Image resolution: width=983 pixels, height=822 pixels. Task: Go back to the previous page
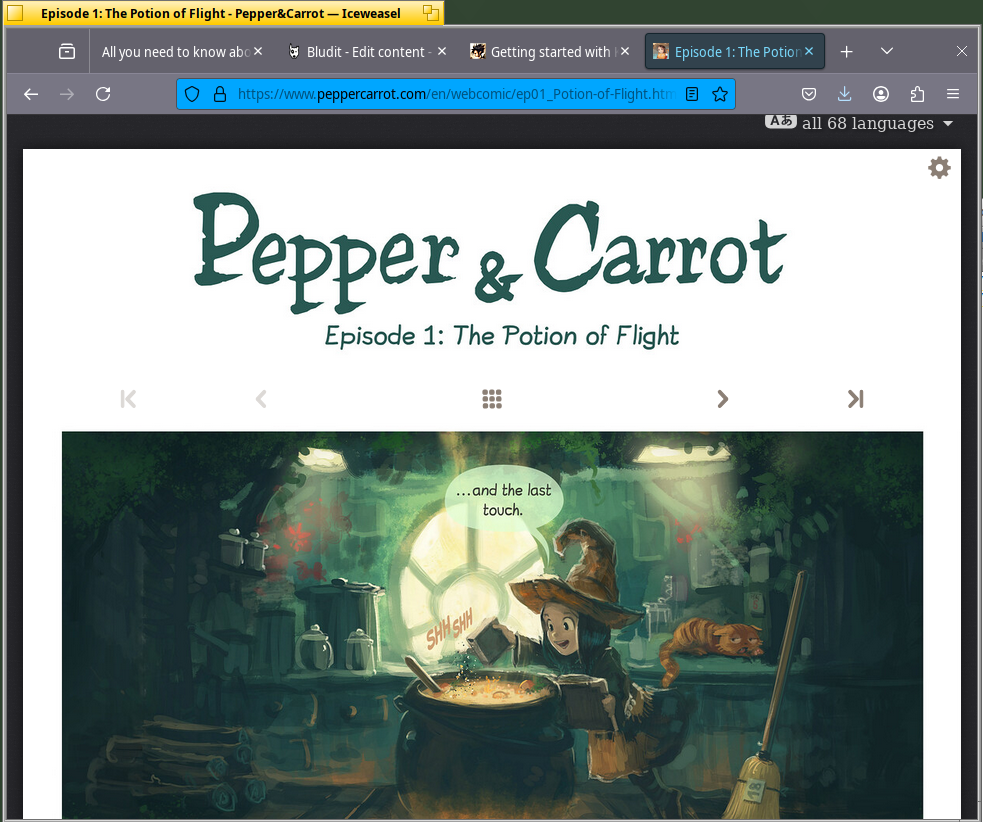click(31, 94)
